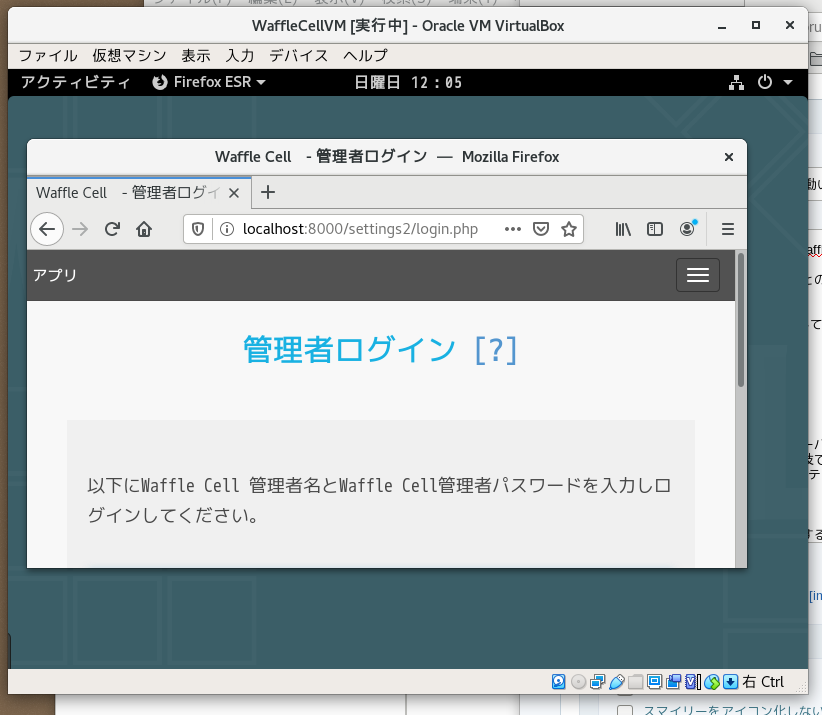Click the login instruction paragraph text
The width and height of the screenshot is (822, 715).
pos(379,500)
